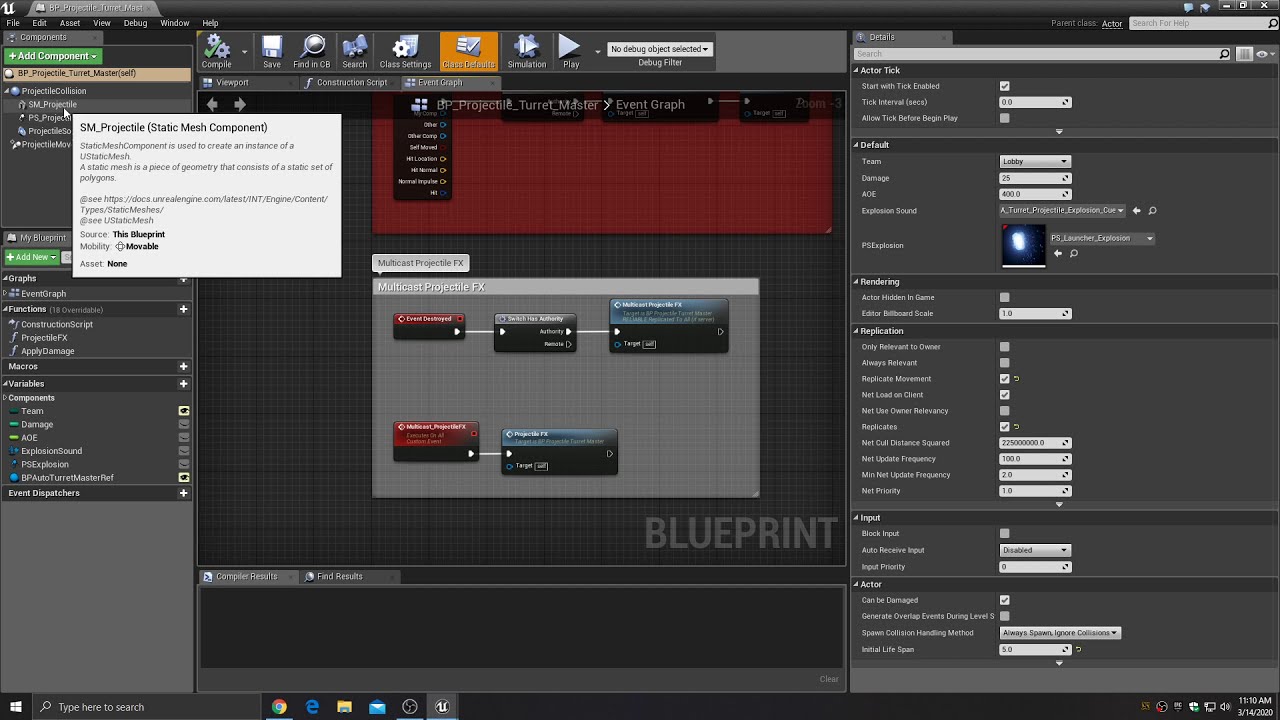The image size is (1280, 720).
Task: Save the blueprint using the Save icon
Action: (x=272, y=52)
